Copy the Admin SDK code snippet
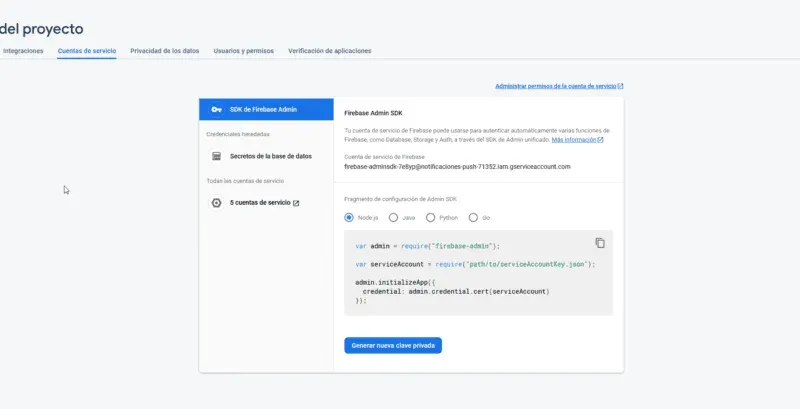The width and height of the screenshot is (800, 409). [600, 243]
